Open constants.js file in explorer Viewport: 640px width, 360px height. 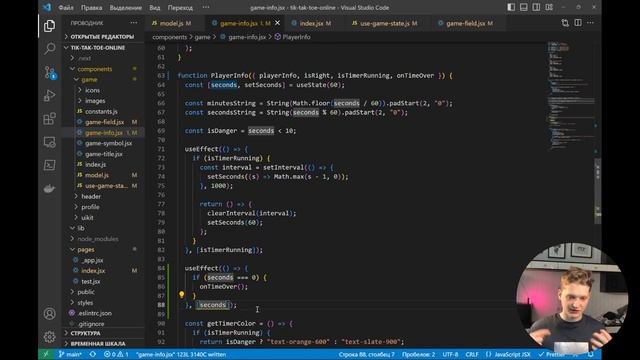(101, 111)
